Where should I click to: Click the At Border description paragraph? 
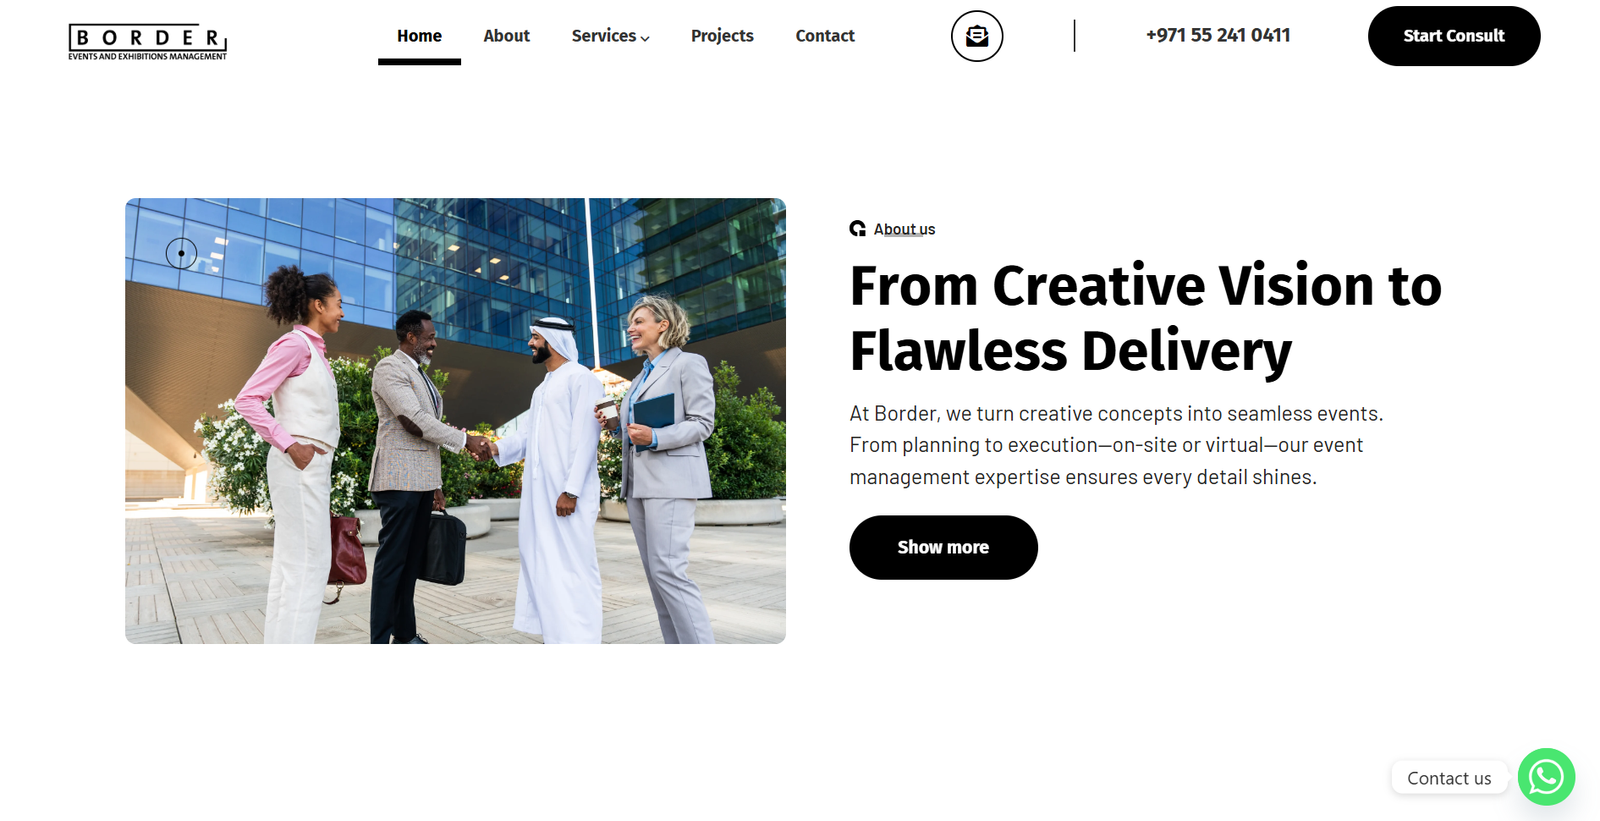pyautogui.click(x=1116, y=445)
